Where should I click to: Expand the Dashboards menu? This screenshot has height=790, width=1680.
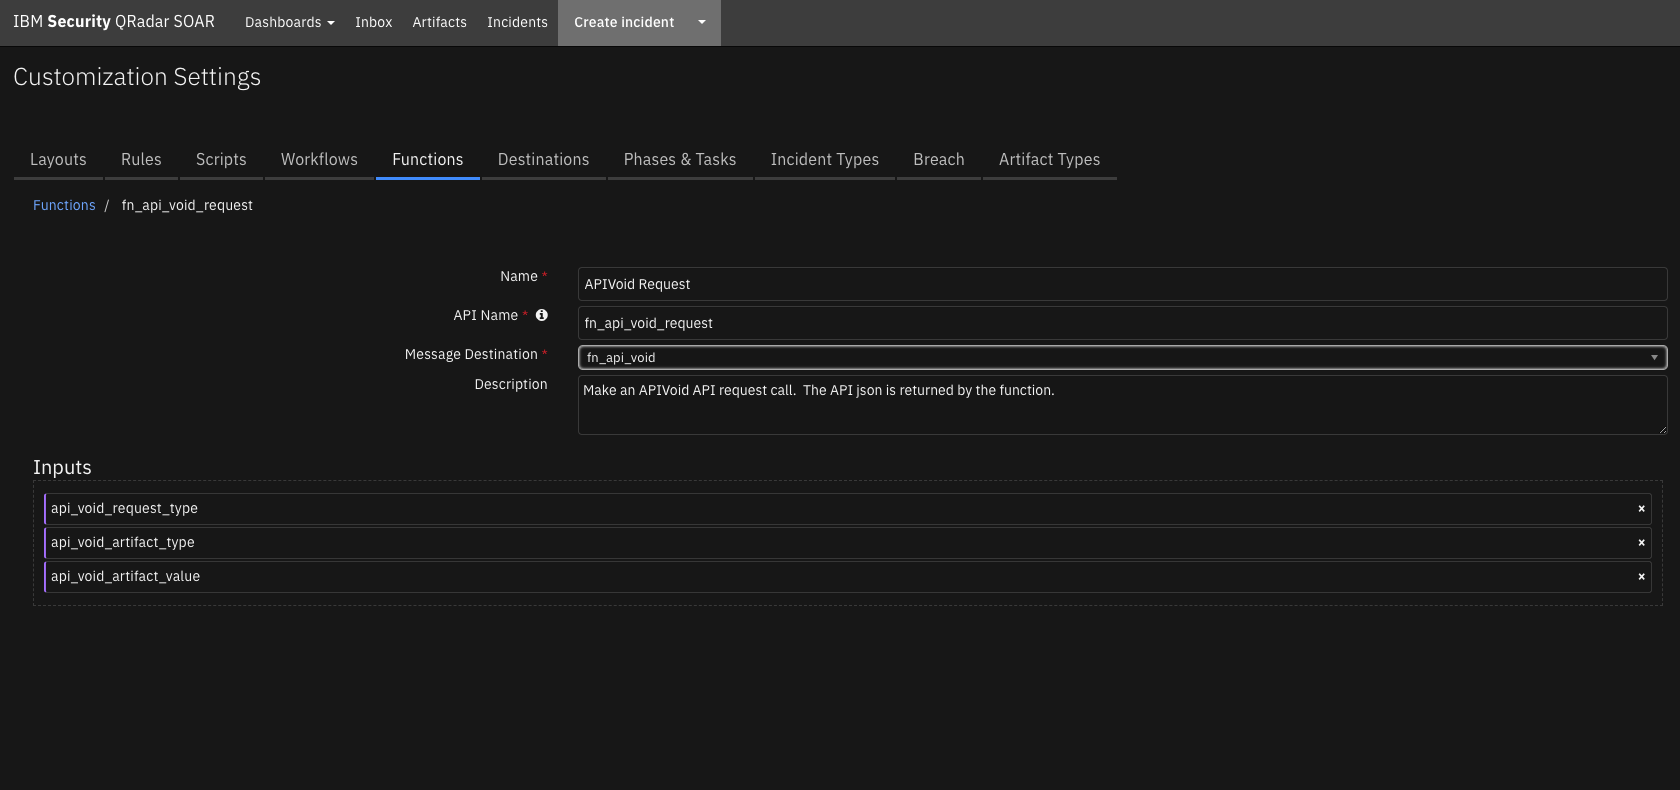coord(290,22)
